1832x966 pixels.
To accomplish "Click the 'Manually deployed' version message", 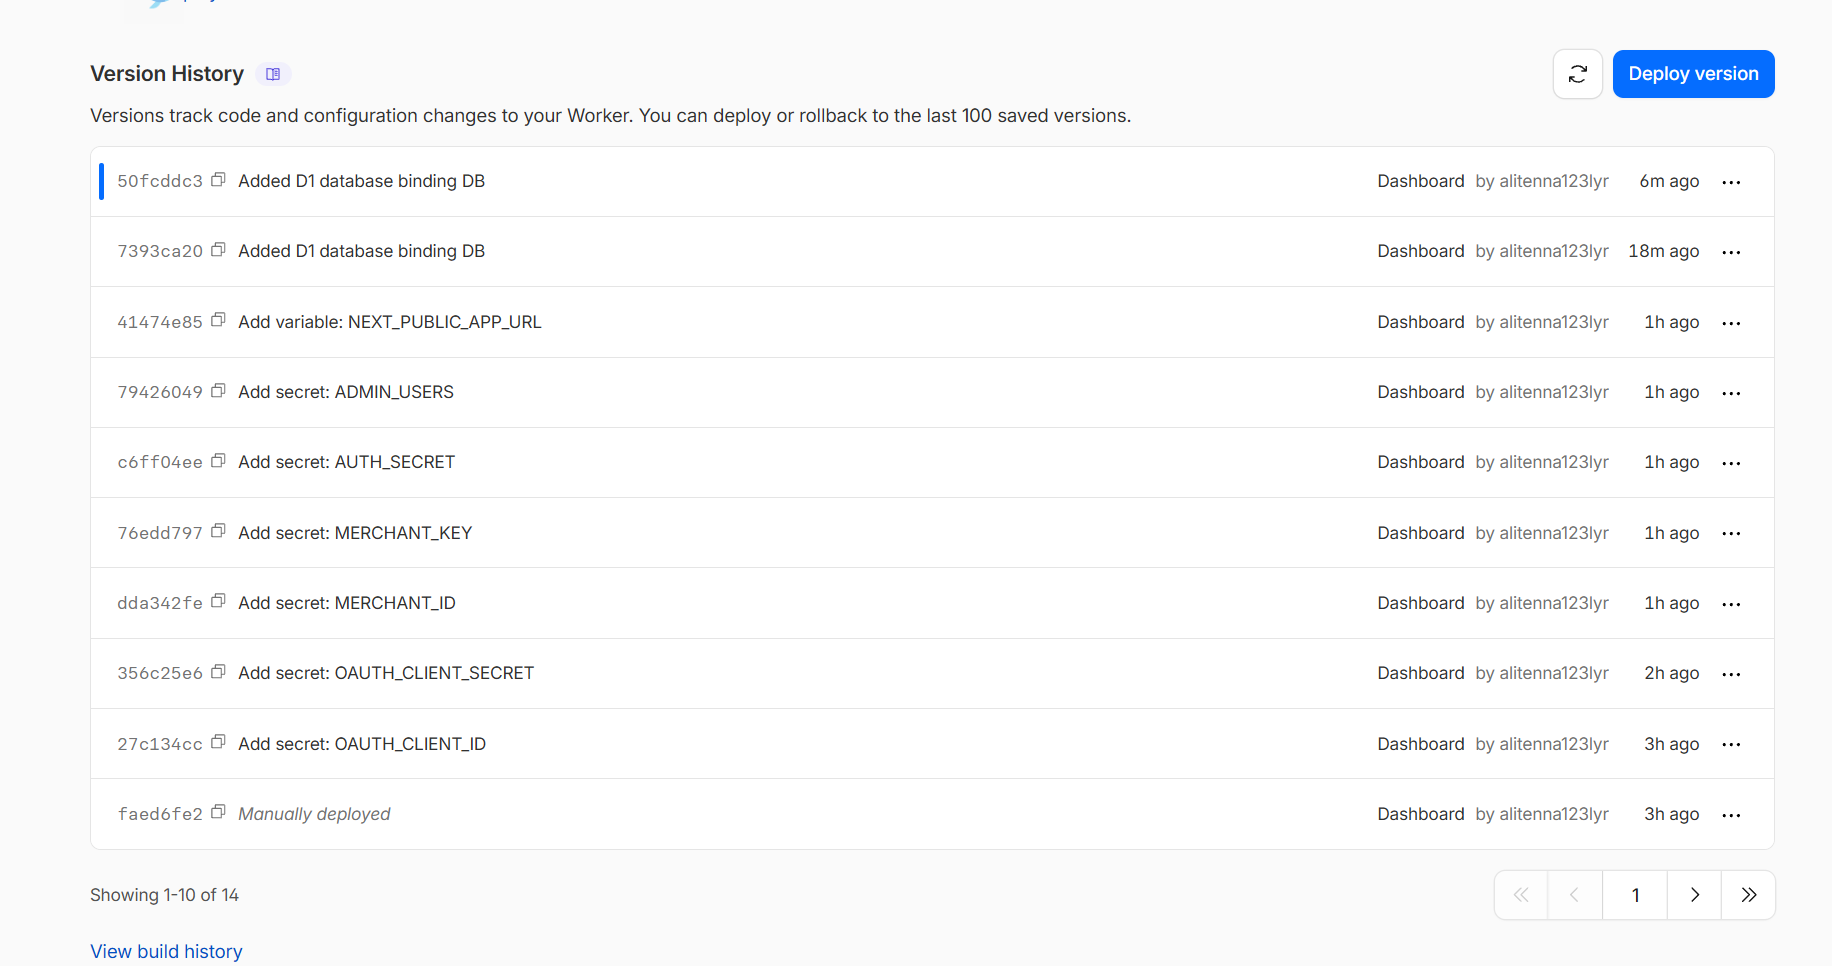I will click(x=314, y=814).
